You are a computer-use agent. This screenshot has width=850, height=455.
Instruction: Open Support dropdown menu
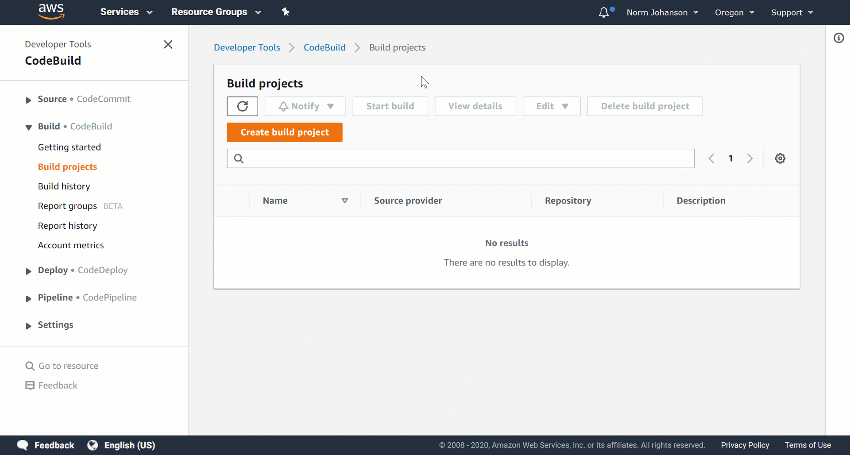(x=792, y=12)
